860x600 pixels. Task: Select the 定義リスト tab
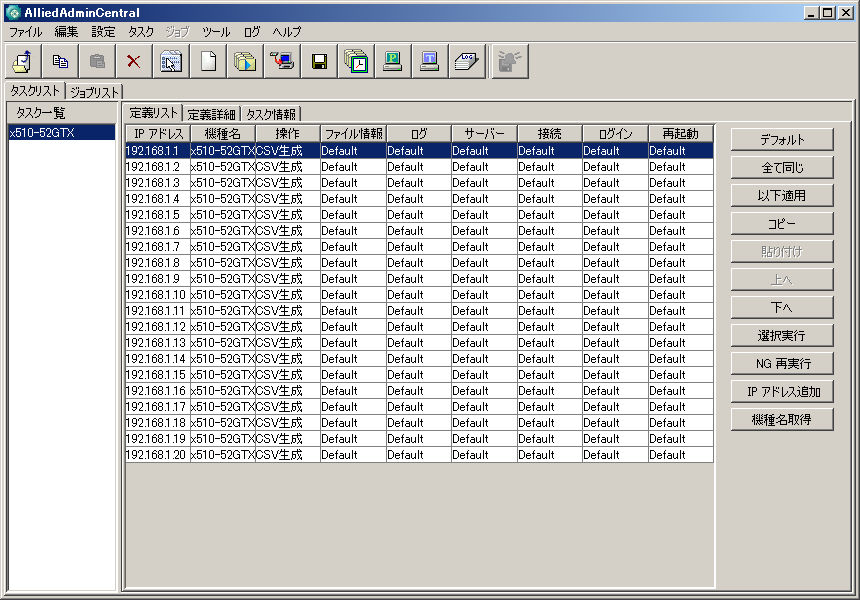[x=153, y=113]
